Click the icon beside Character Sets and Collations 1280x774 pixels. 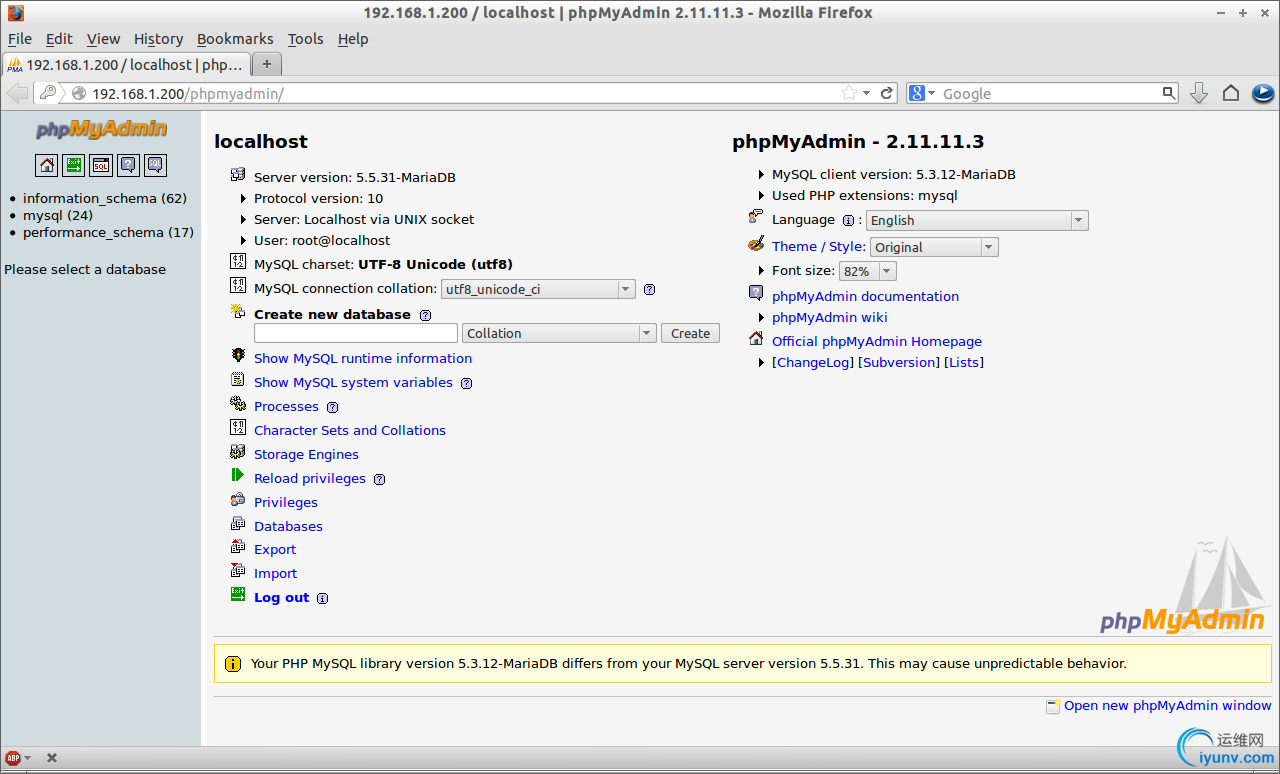click(238, 428)
